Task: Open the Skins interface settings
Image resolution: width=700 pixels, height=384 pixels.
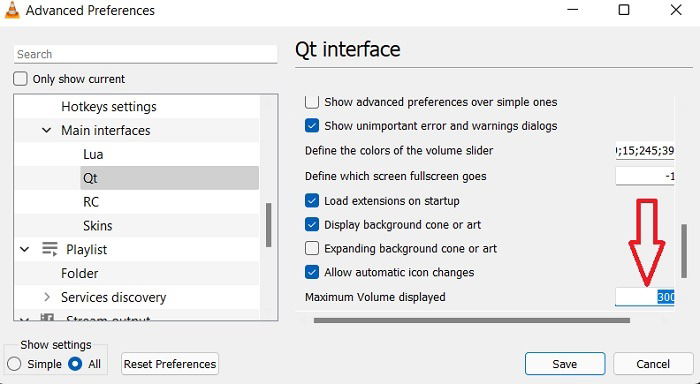Action: coord(97,225)
